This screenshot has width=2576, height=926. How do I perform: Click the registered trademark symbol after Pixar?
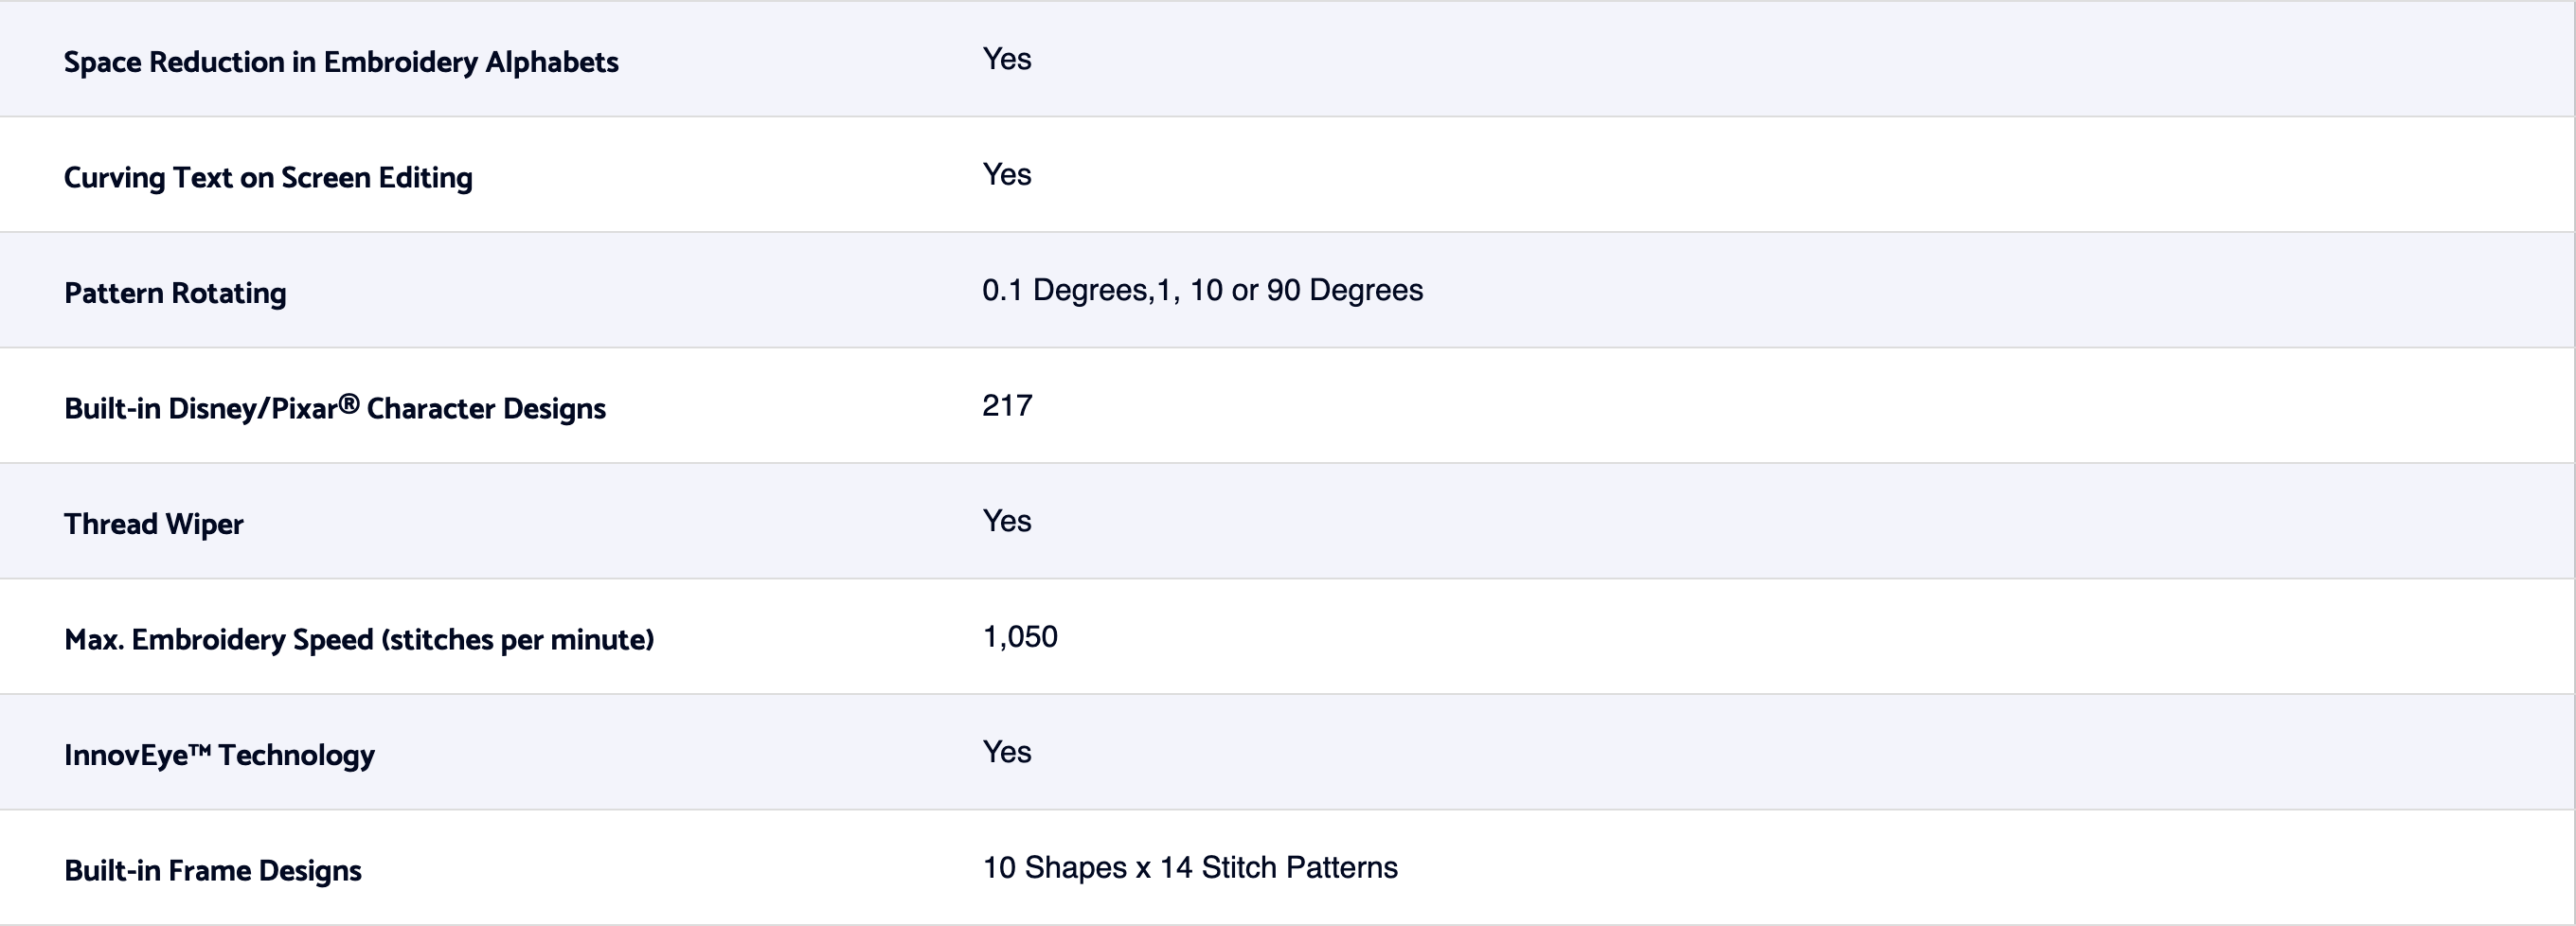tap(348, 403)
